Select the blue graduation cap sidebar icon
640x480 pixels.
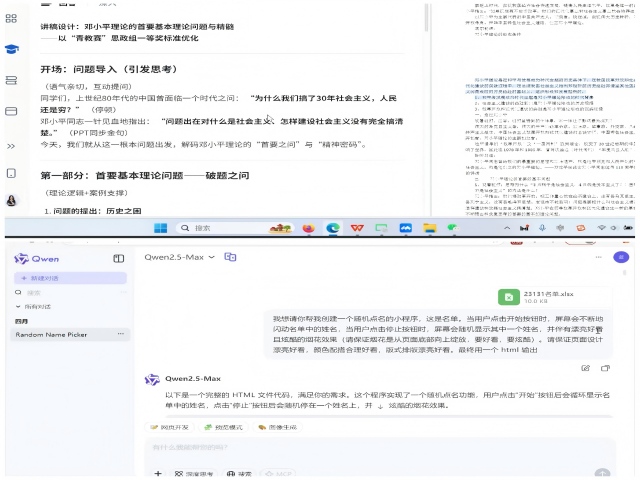11,49
